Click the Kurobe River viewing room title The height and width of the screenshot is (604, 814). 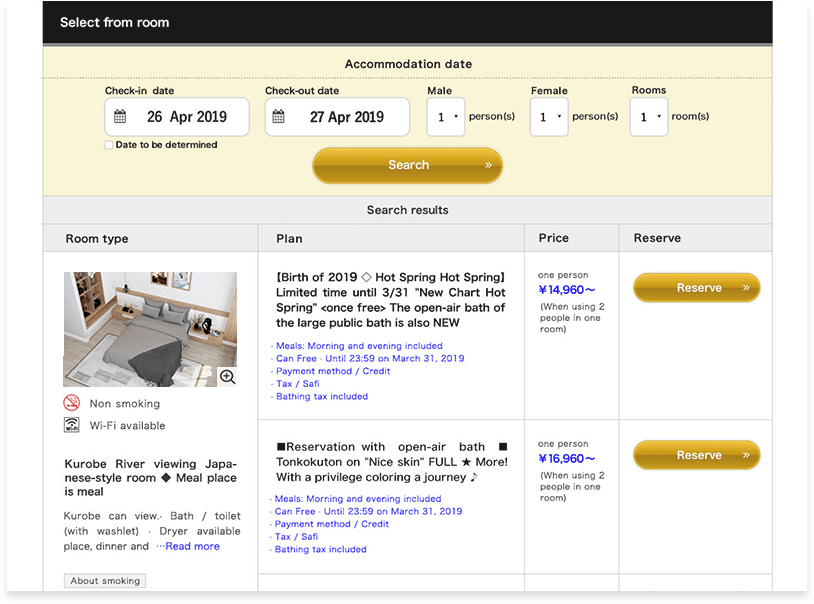pos(151,478)
